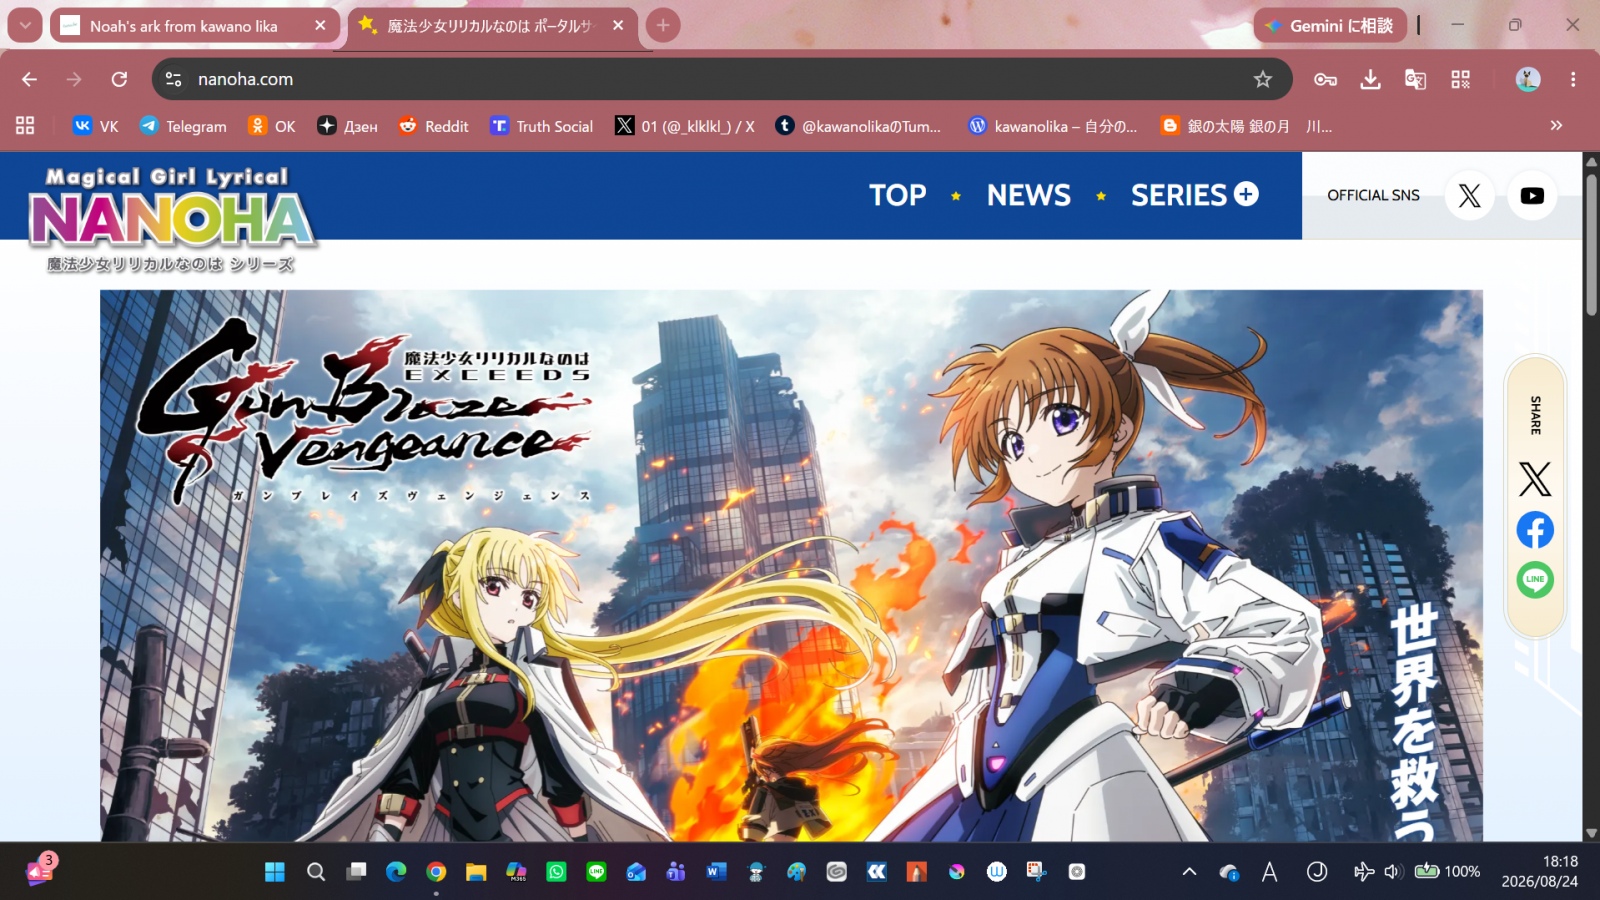Open the Дзен bookmark
Screen dimensions: 1600x900
pos(347,126)
